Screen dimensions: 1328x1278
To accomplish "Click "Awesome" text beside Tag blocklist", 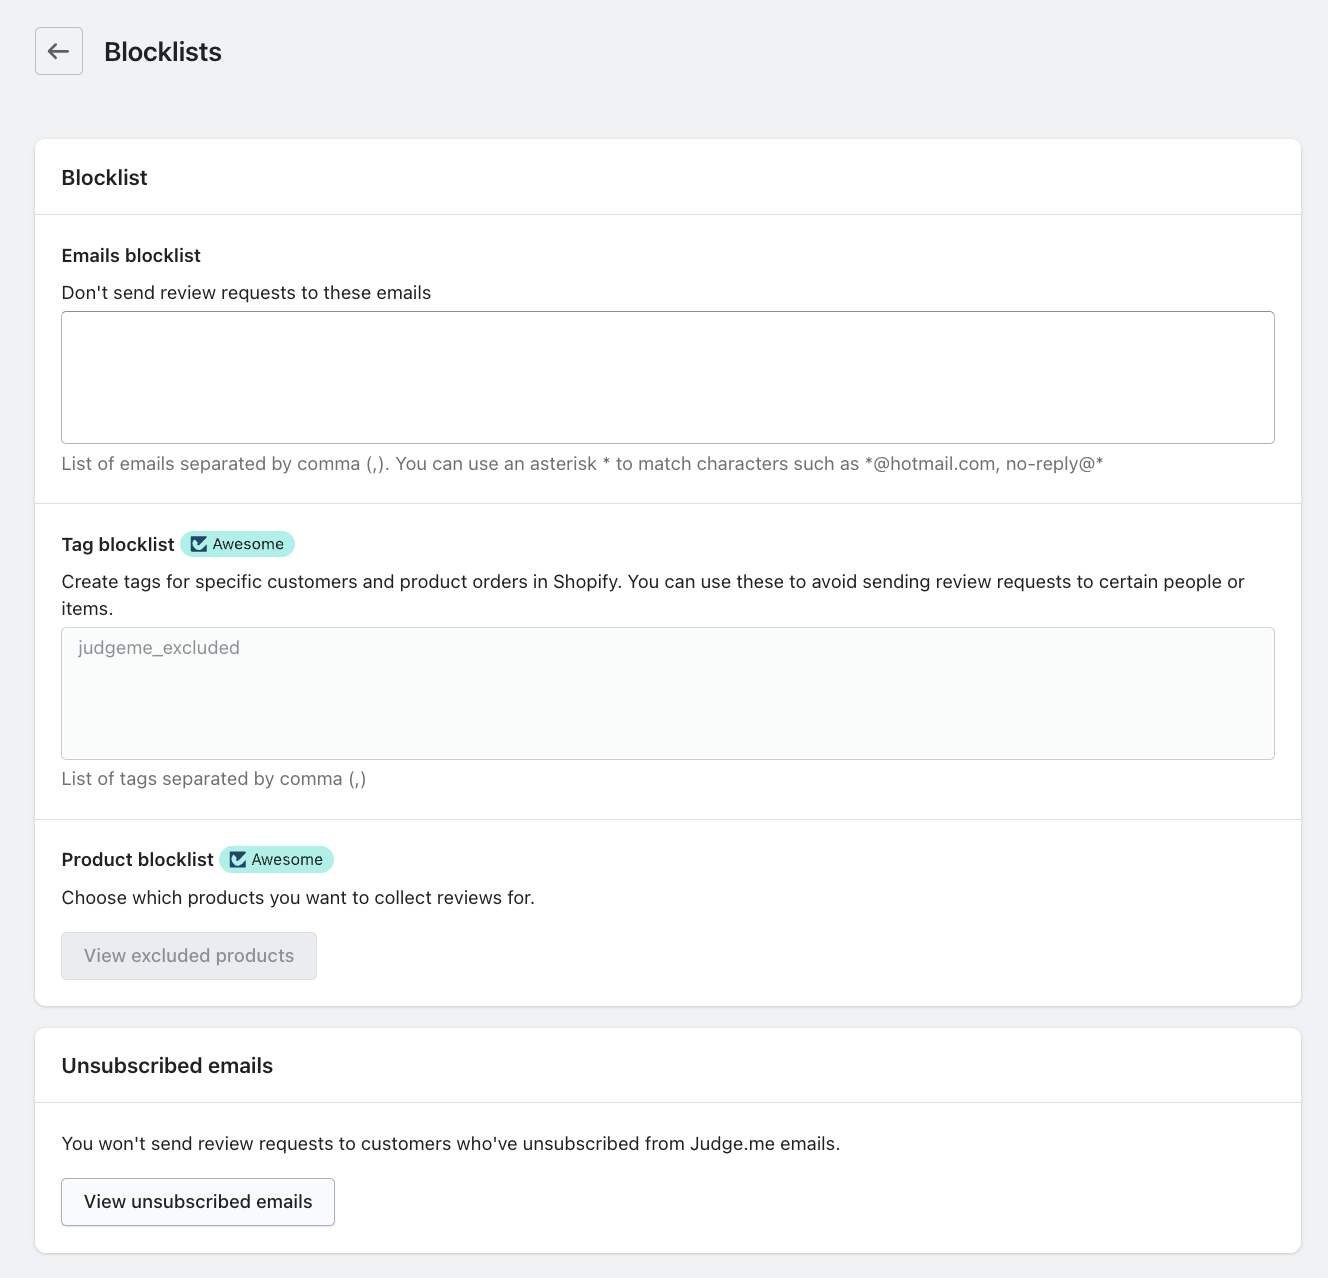I will click(x=248, y=544).
